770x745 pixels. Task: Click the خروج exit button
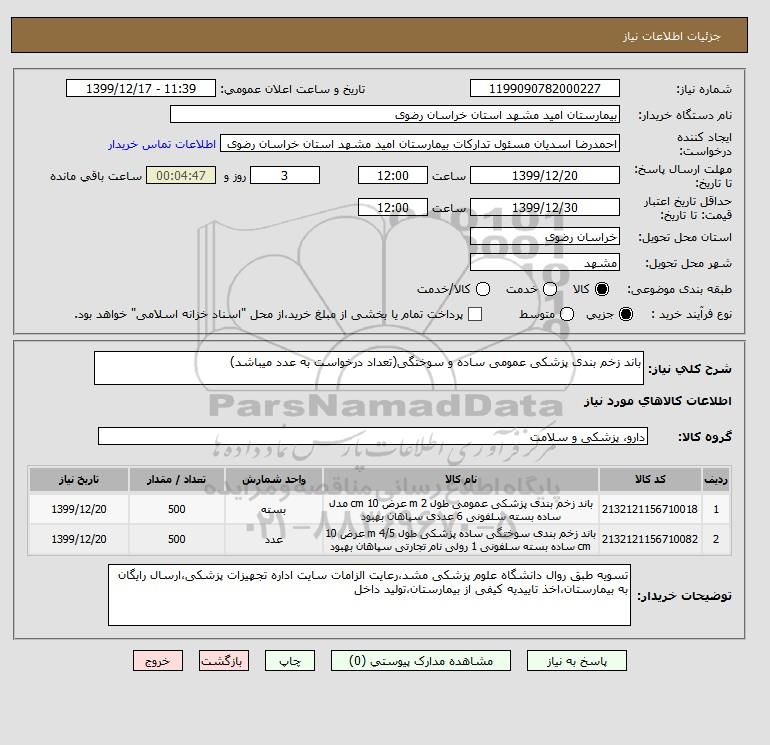[158, 661]
